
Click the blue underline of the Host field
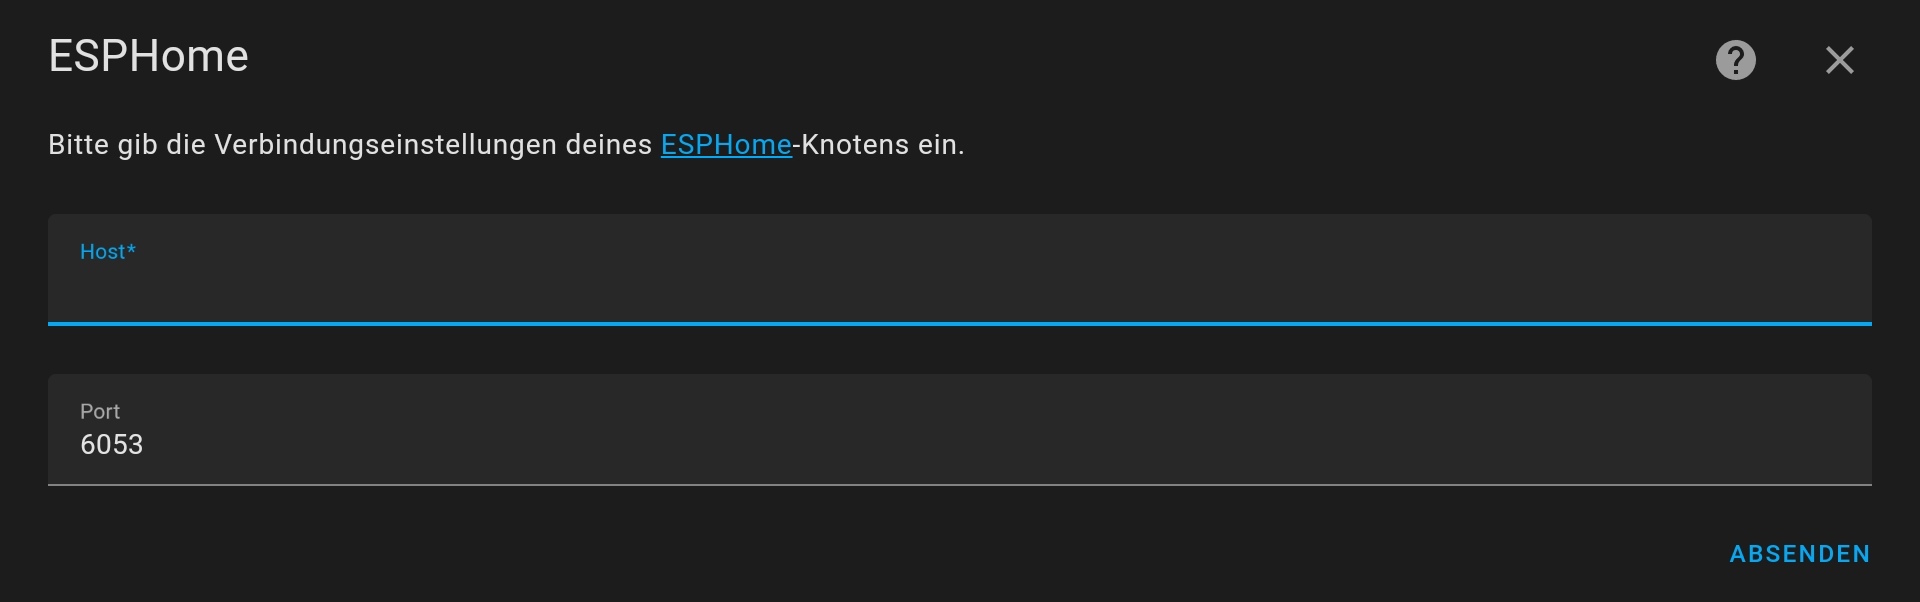point(960,323)
